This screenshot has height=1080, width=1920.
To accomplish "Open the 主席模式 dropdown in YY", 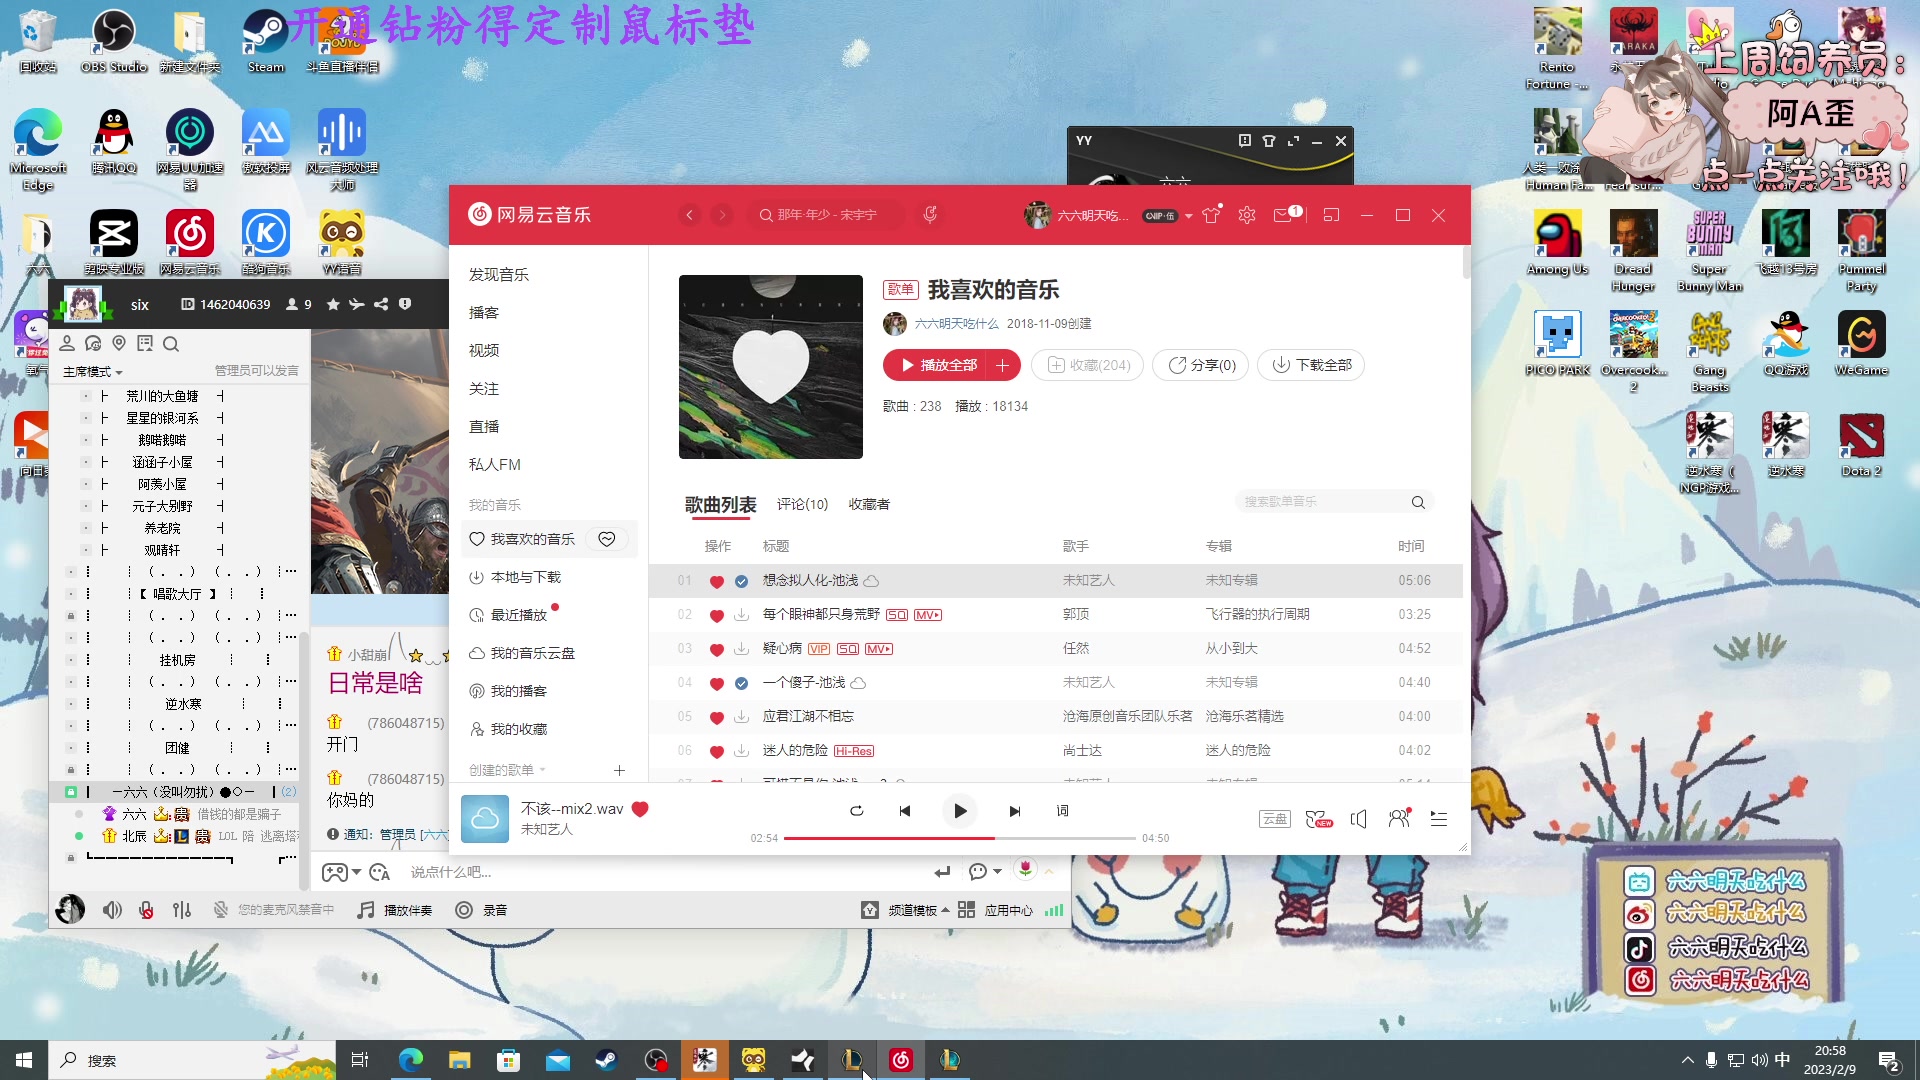I will pyautogui.click(x=93, y=371).
